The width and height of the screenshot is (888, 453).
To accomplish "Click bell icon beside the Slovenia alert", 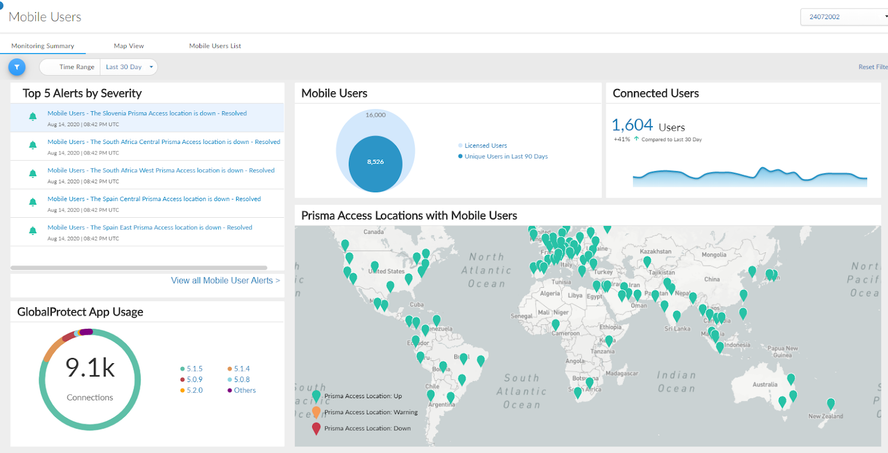I will coord(33,117).
